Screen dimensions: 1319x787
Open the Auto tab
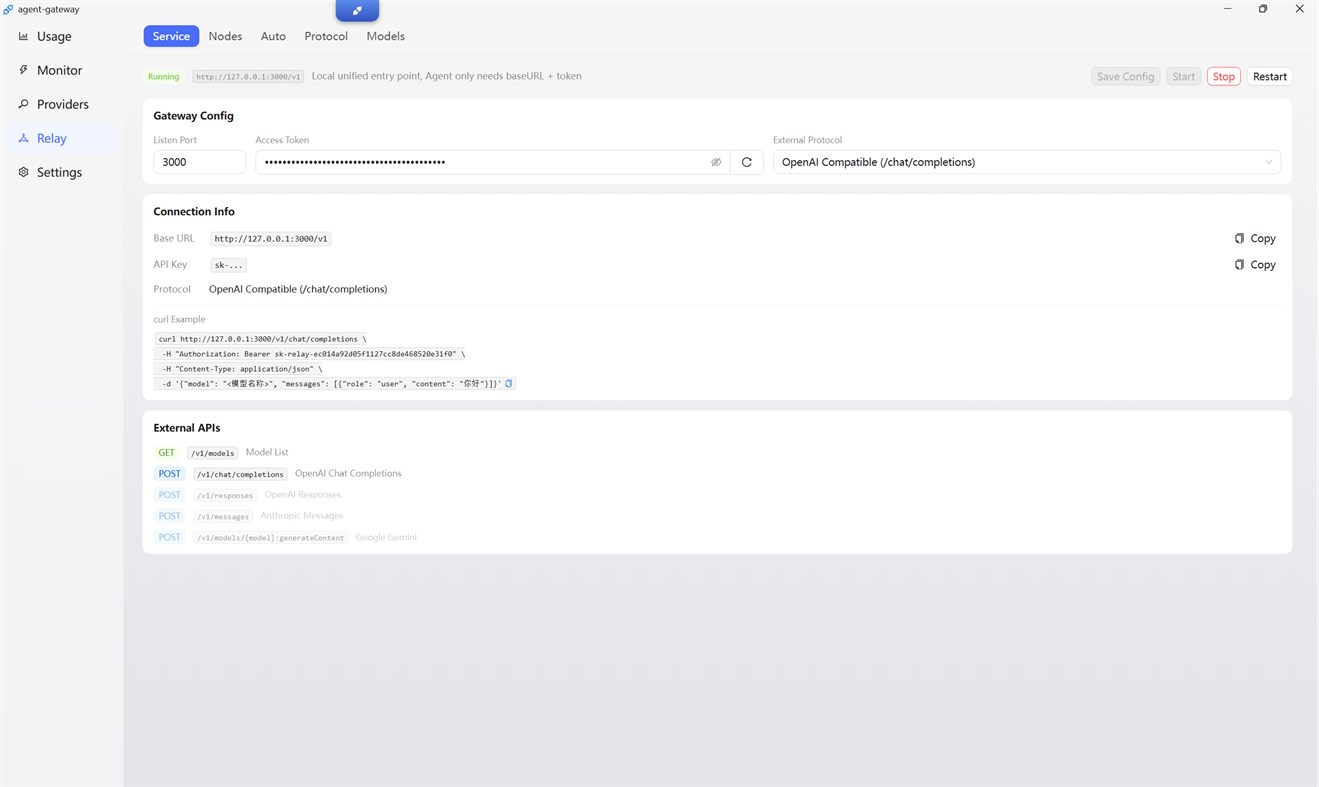[273, 36]
